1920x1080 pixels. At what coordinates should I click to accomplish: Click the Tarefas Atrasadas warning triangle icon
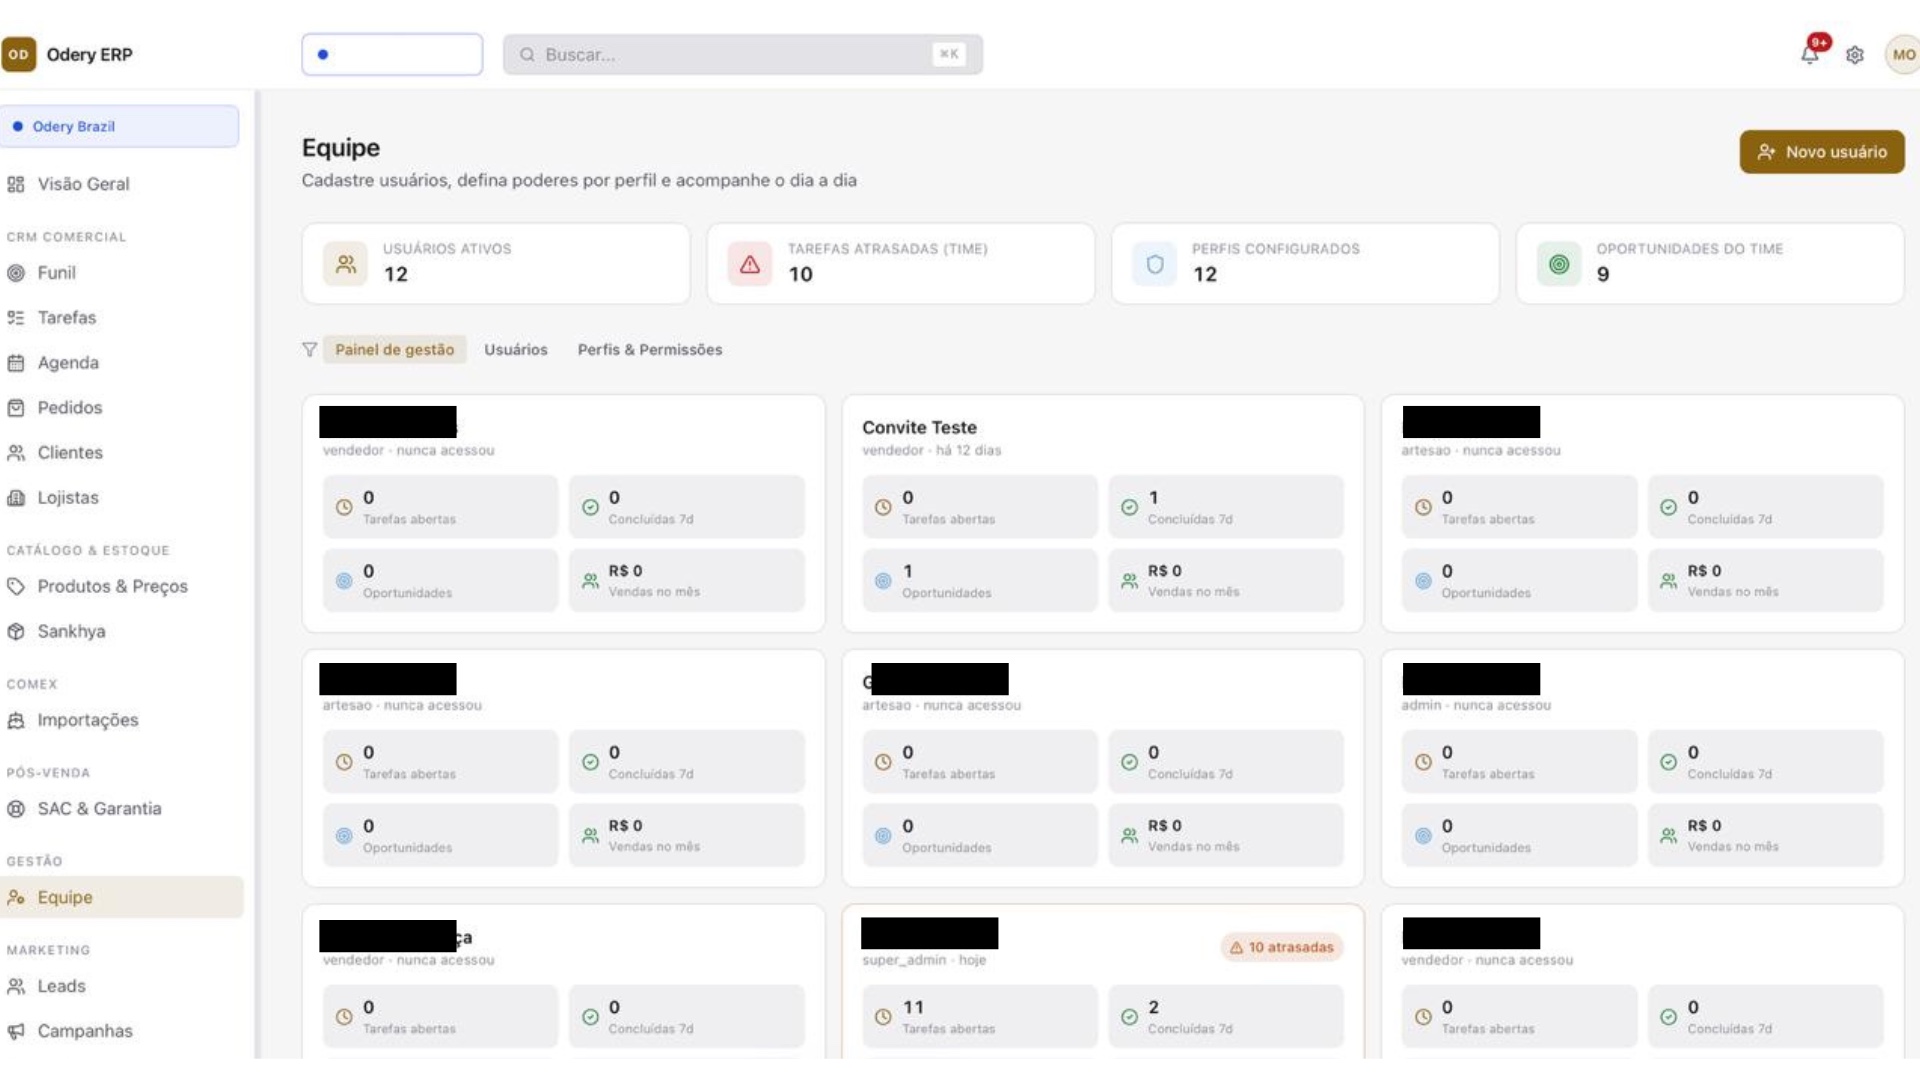(x=750, y=264)
